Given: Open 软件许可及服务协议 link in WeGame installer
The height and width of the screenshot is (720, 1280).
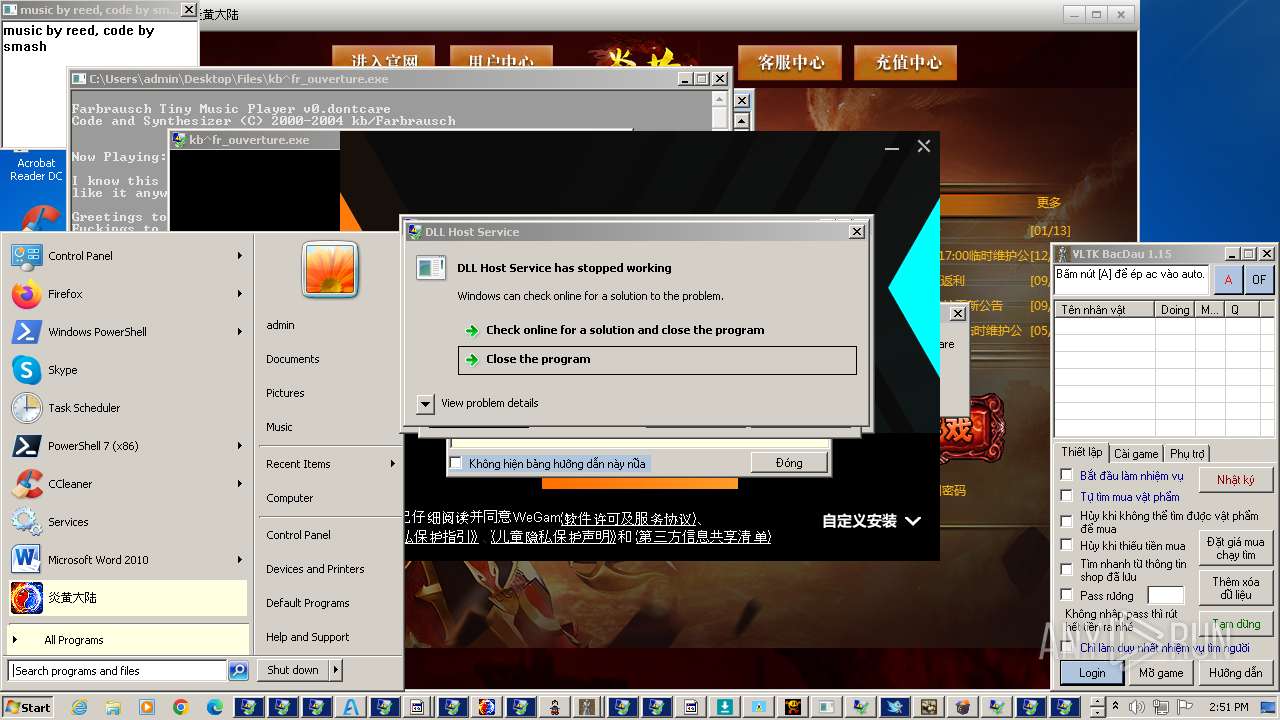Looking at the screenshot, I should point(628,518).
